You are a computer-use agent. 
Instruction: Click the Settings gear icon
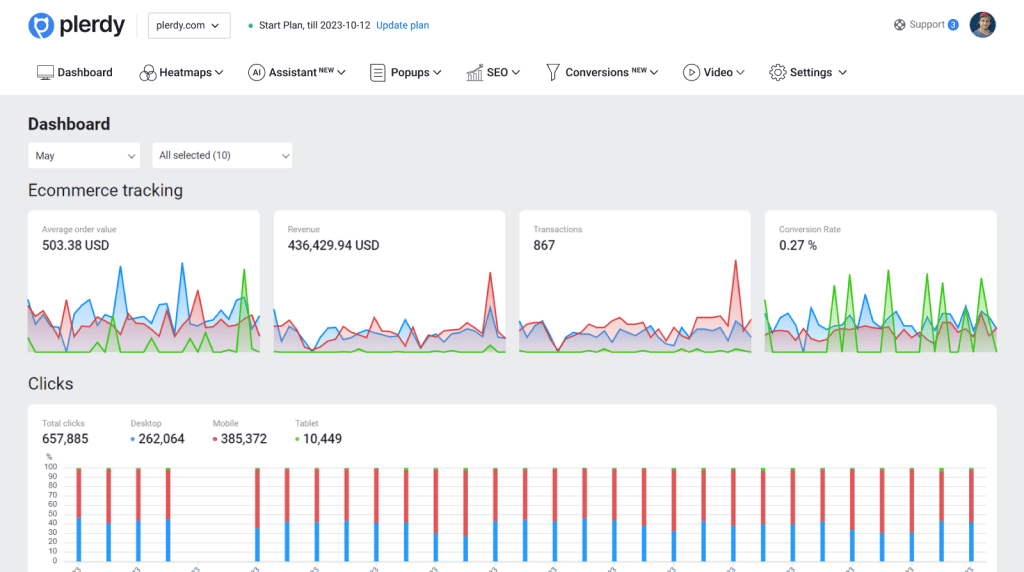pyautogui.click(x=777, y=73)
